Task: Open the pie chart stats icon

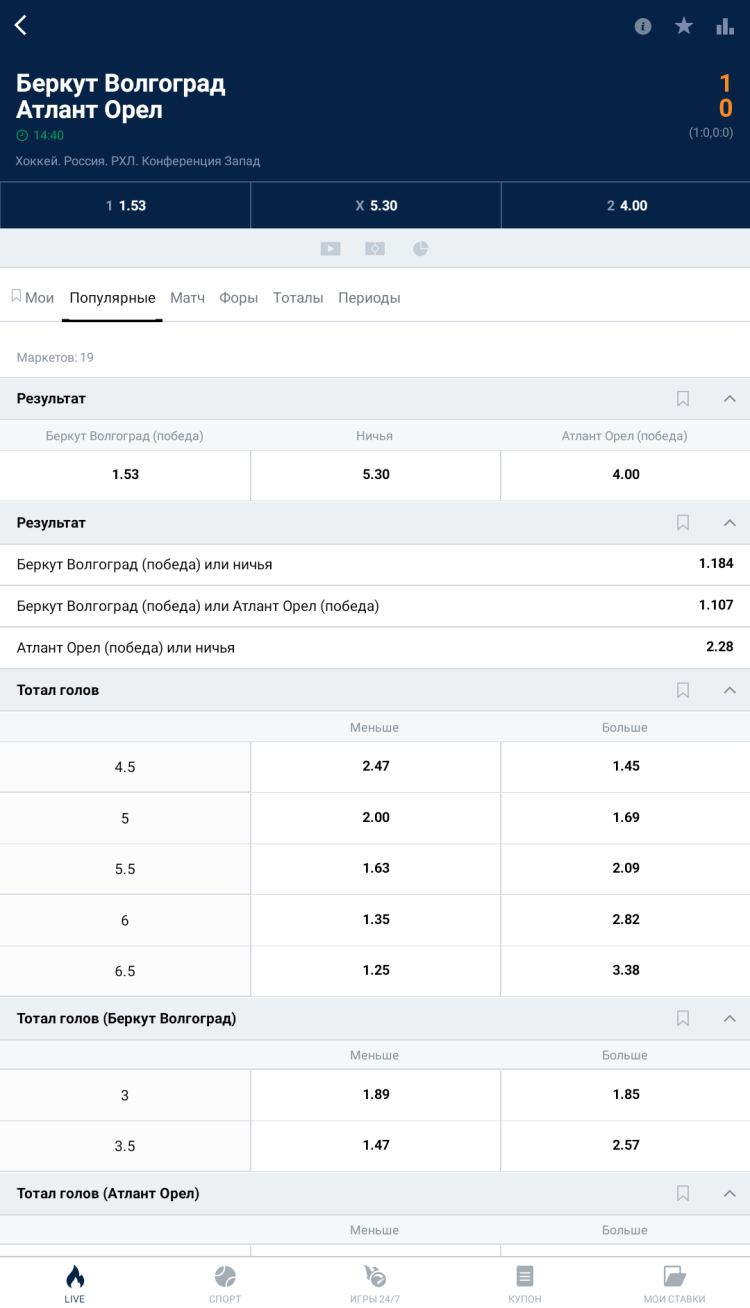Action: (x=420, y=249)
